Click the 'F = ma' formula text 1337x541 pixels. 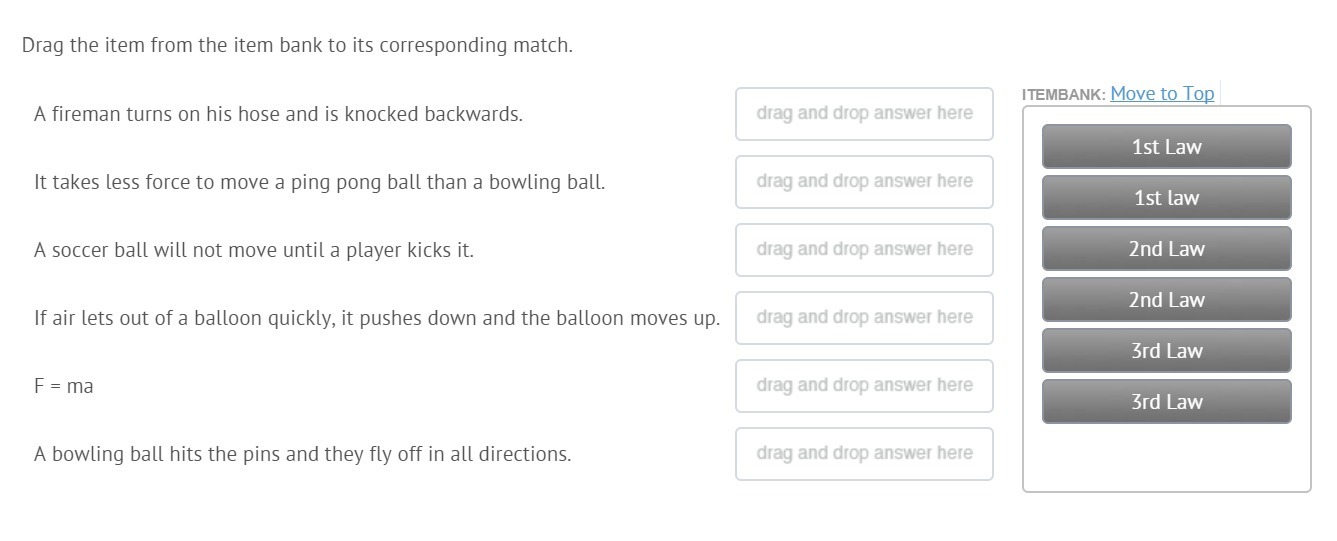(64, 386)
